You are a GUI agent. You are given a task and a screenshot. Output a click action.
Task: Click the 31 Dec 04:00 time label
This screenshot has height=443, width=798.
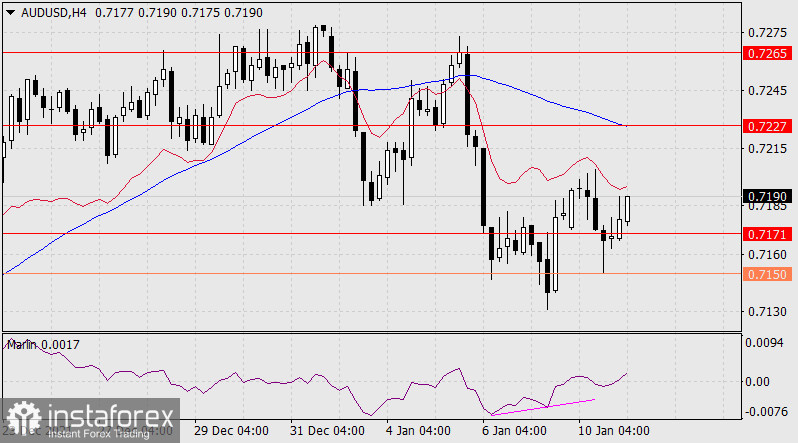pyautogui.click(x=327, y=431)
